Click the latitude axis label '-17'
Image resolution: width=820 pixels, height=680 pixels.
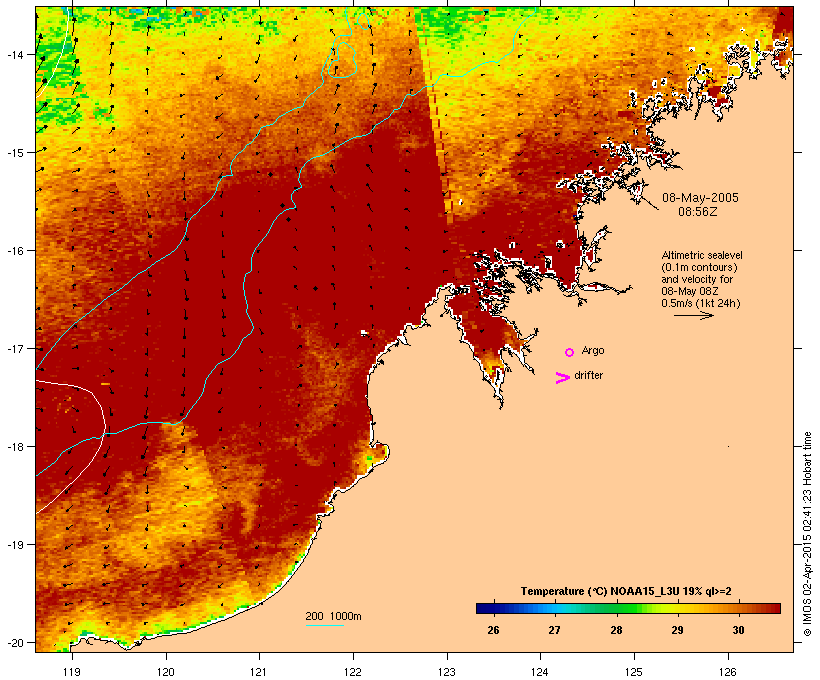tap(15, 348)
